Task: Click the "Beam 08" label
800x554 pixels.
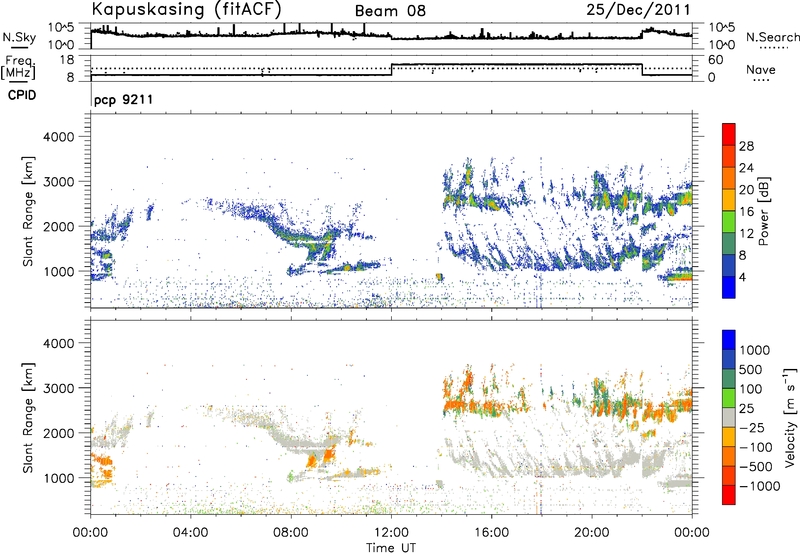Action: [x=390, y=11]
